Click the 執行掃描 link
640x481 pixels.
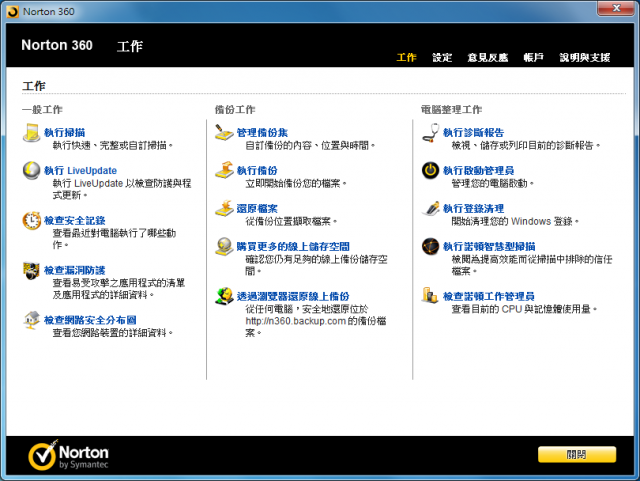coord(64,133)
